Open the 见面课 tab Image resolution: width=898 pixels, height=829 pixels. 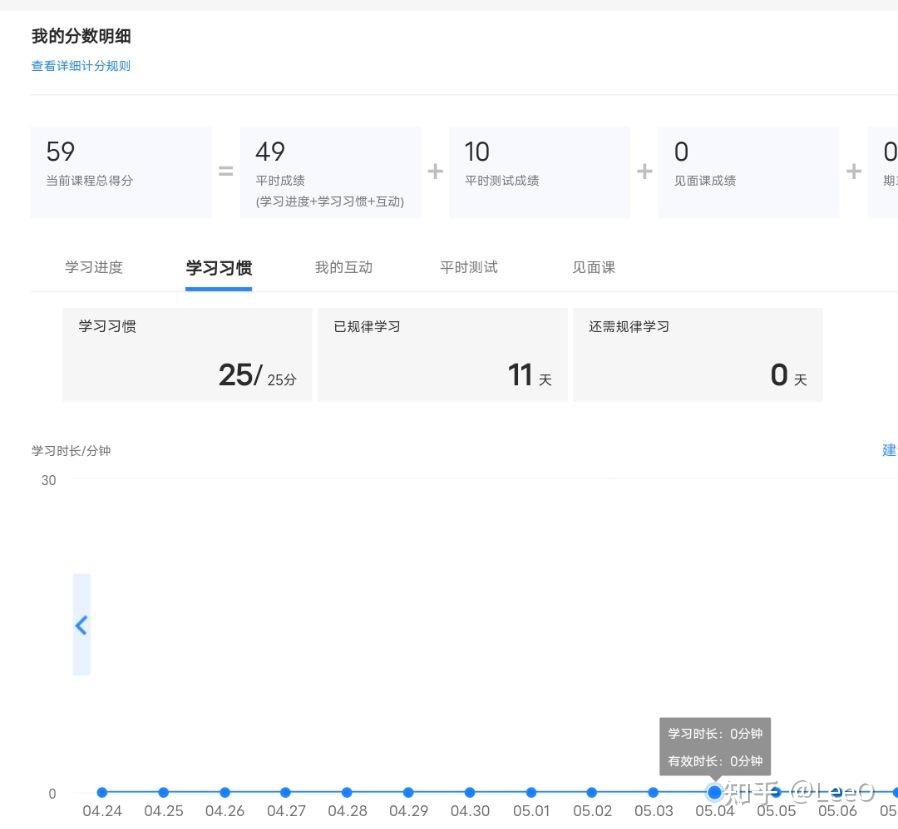tap(593, 267)
